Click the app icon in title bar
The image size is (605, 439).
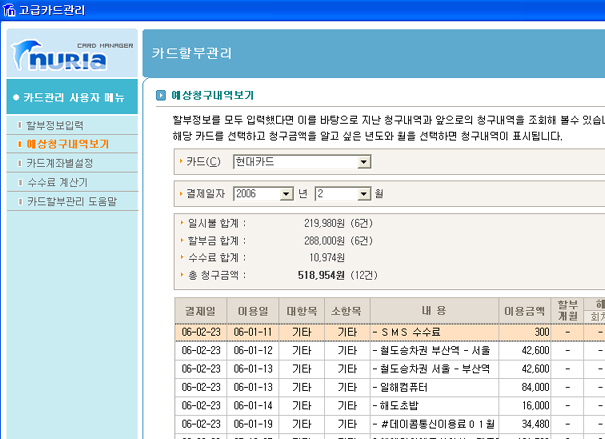point(10,10)
